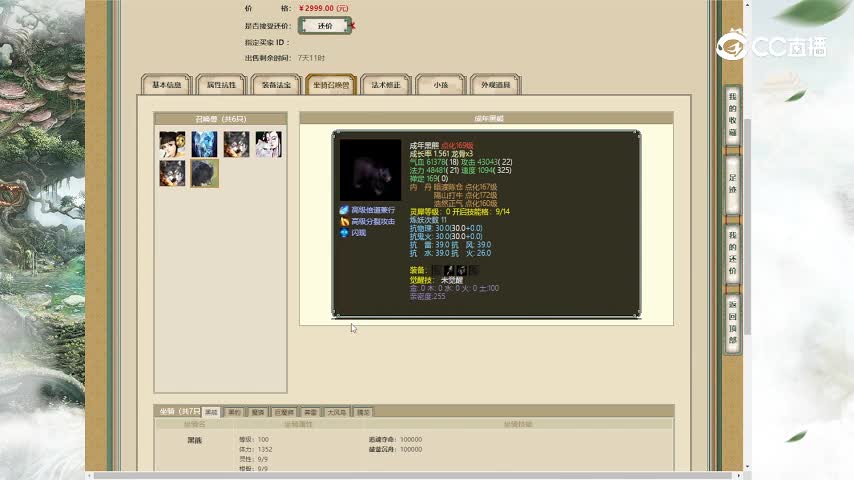Open the 属性抗性 tab

tap(221, 84)
